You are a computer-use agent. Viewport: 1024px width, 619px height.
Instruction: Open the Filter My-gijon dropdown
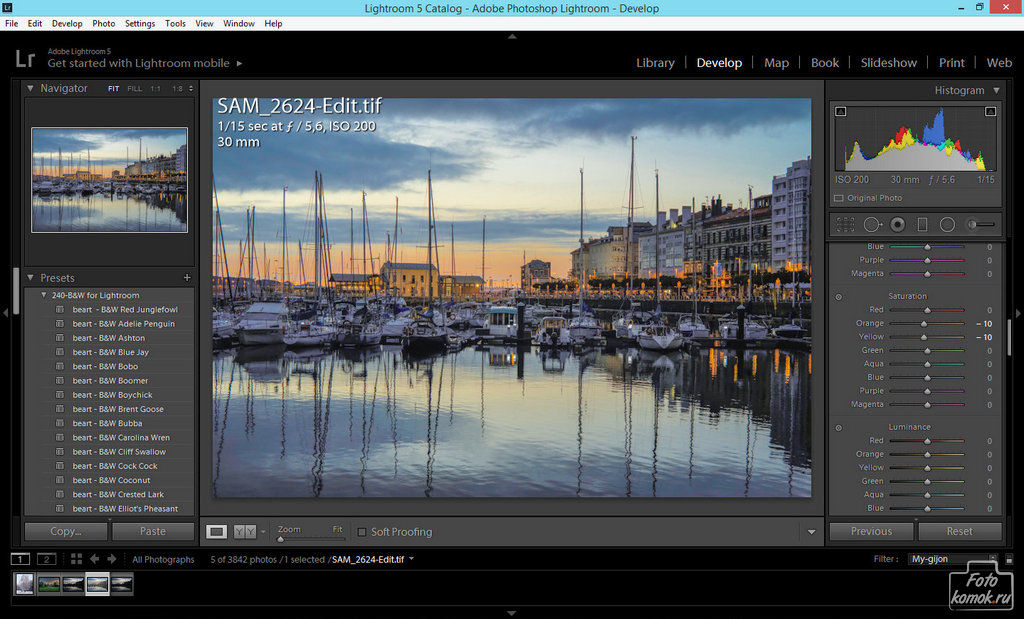click(952, 559)
